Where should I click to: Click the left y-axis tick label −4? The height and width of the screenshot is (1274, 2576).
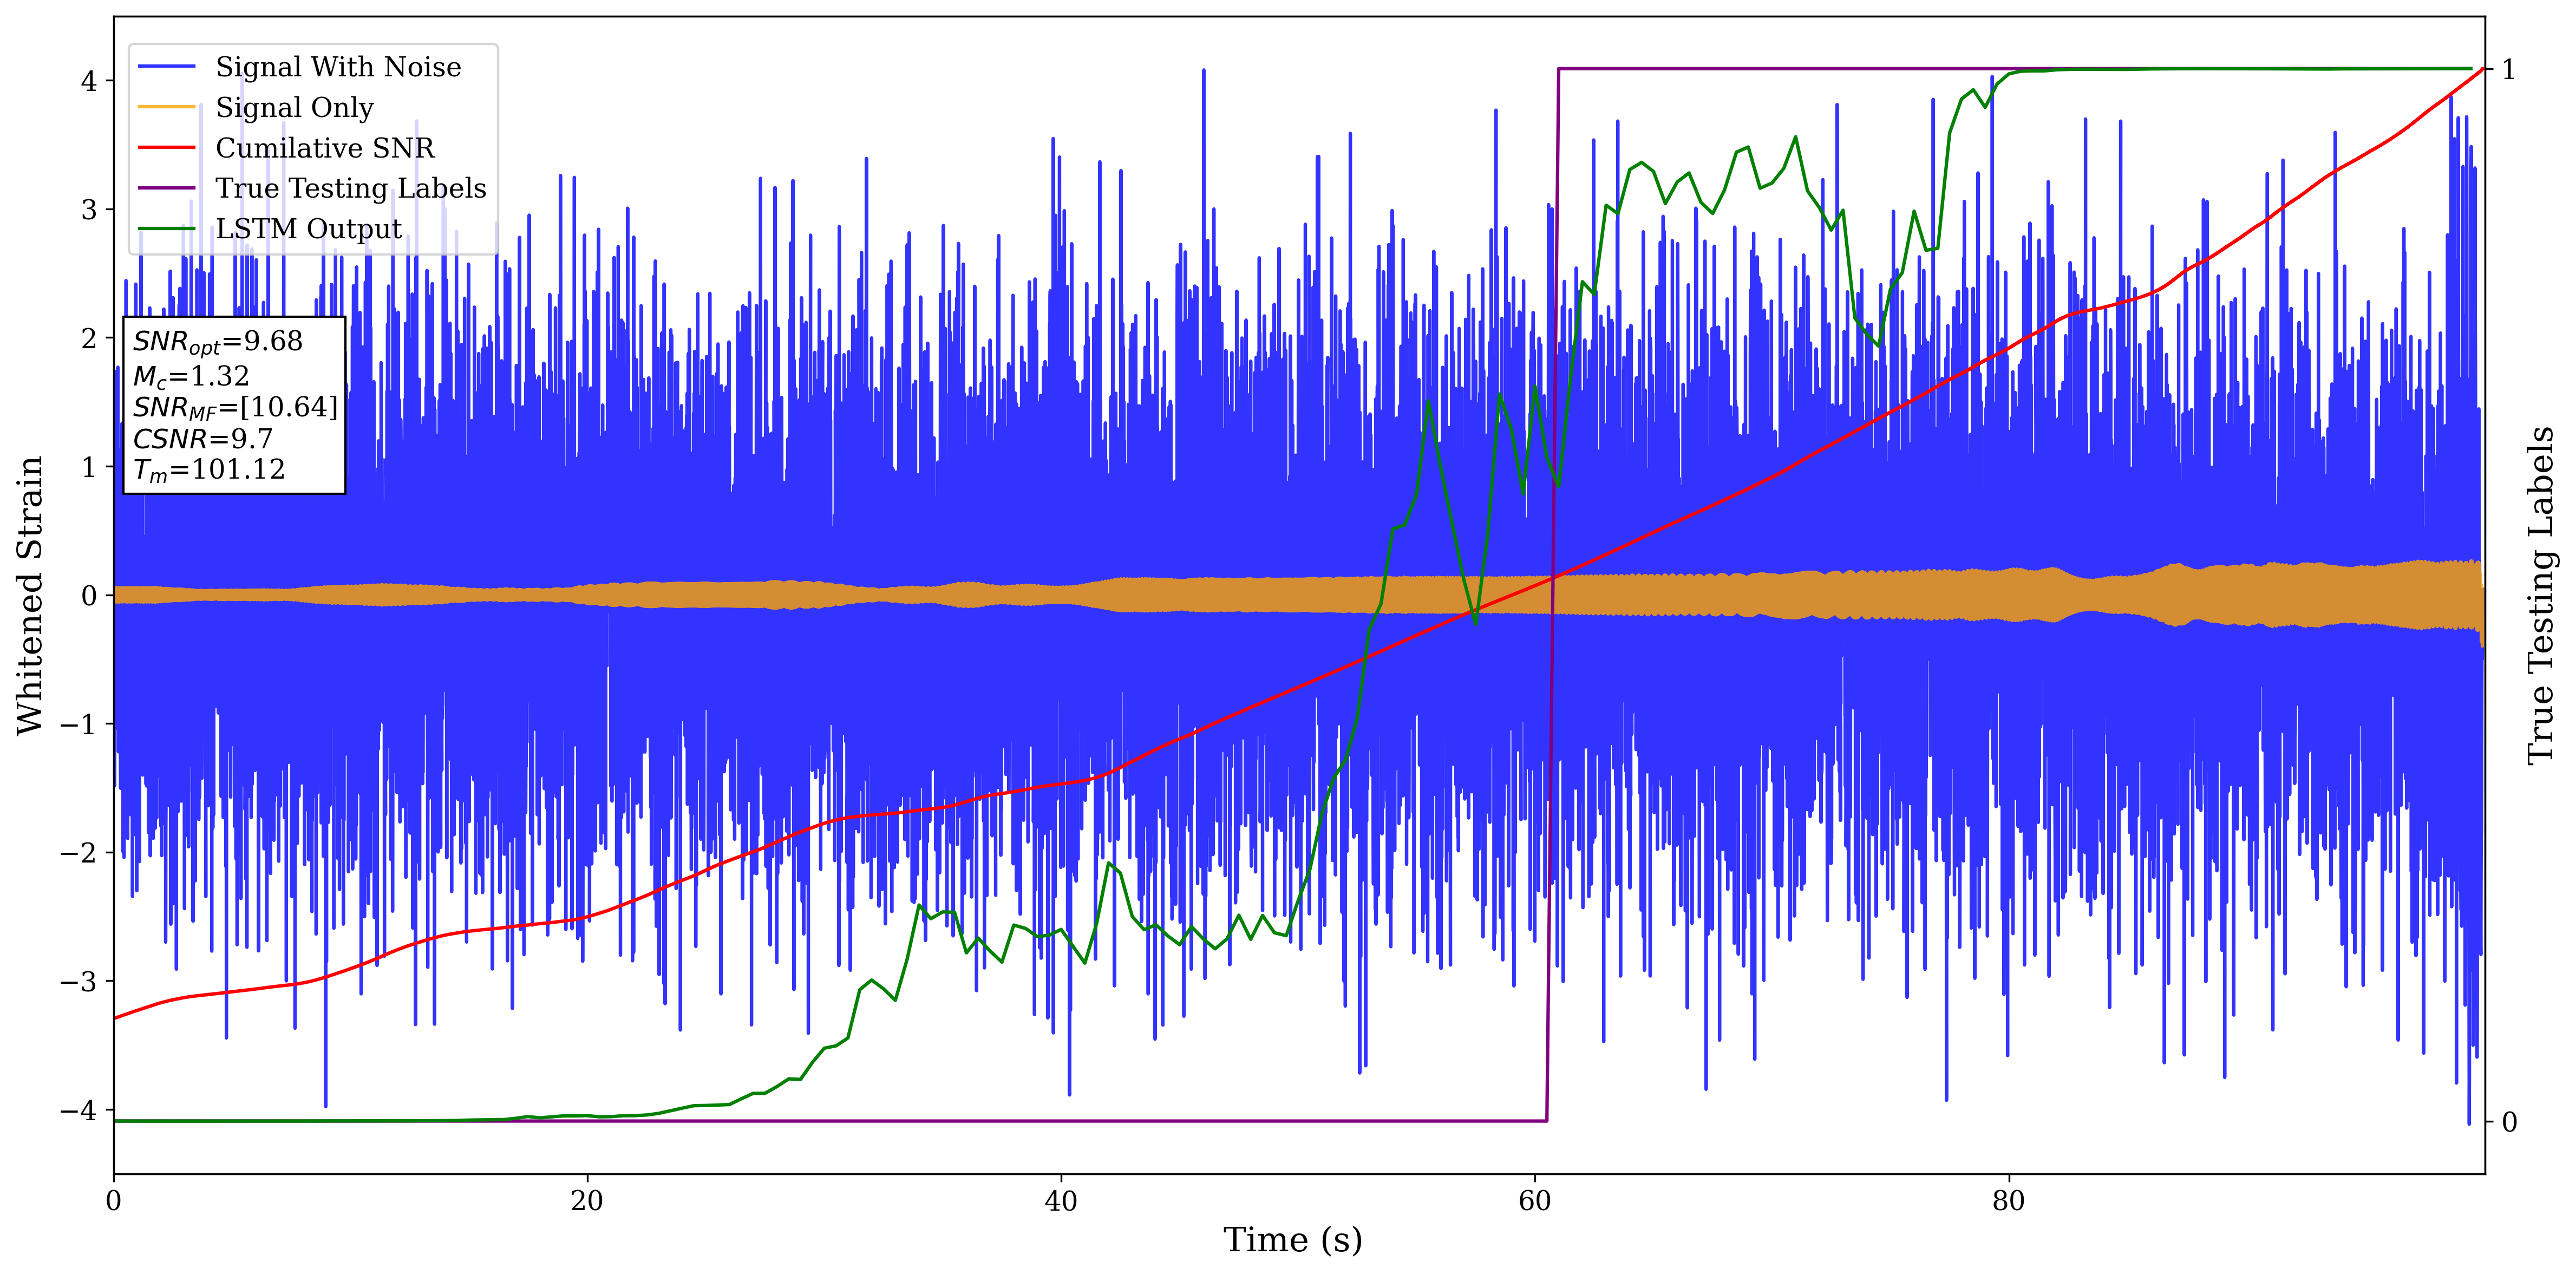(x=79, y=1110)
